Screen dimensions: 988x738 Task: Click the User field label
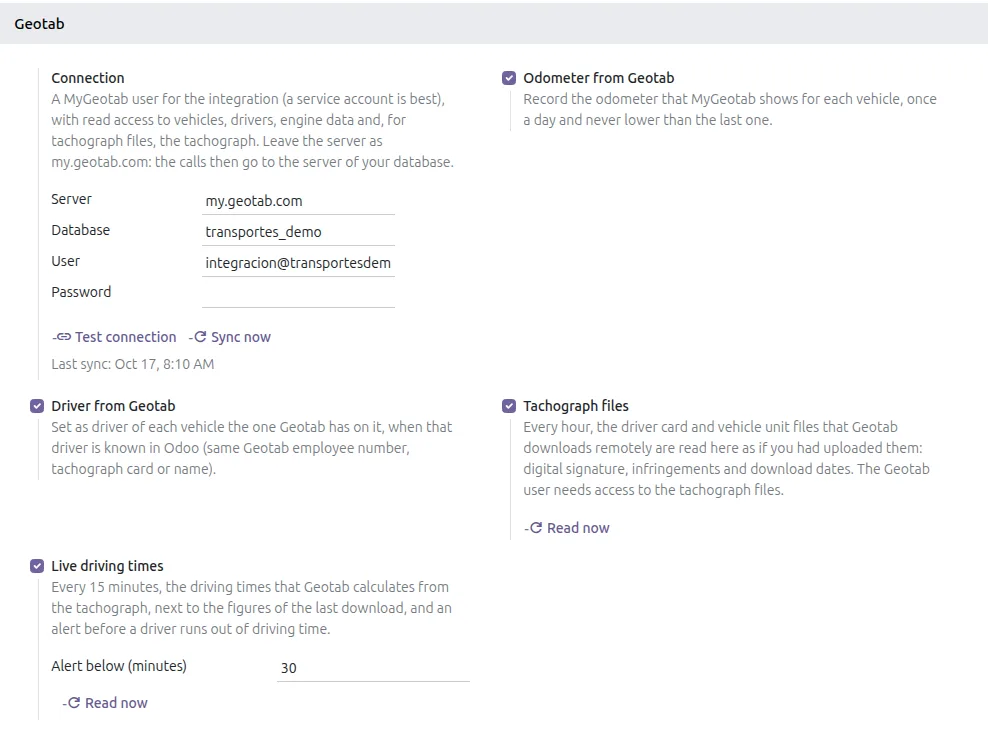coord(66,261)
